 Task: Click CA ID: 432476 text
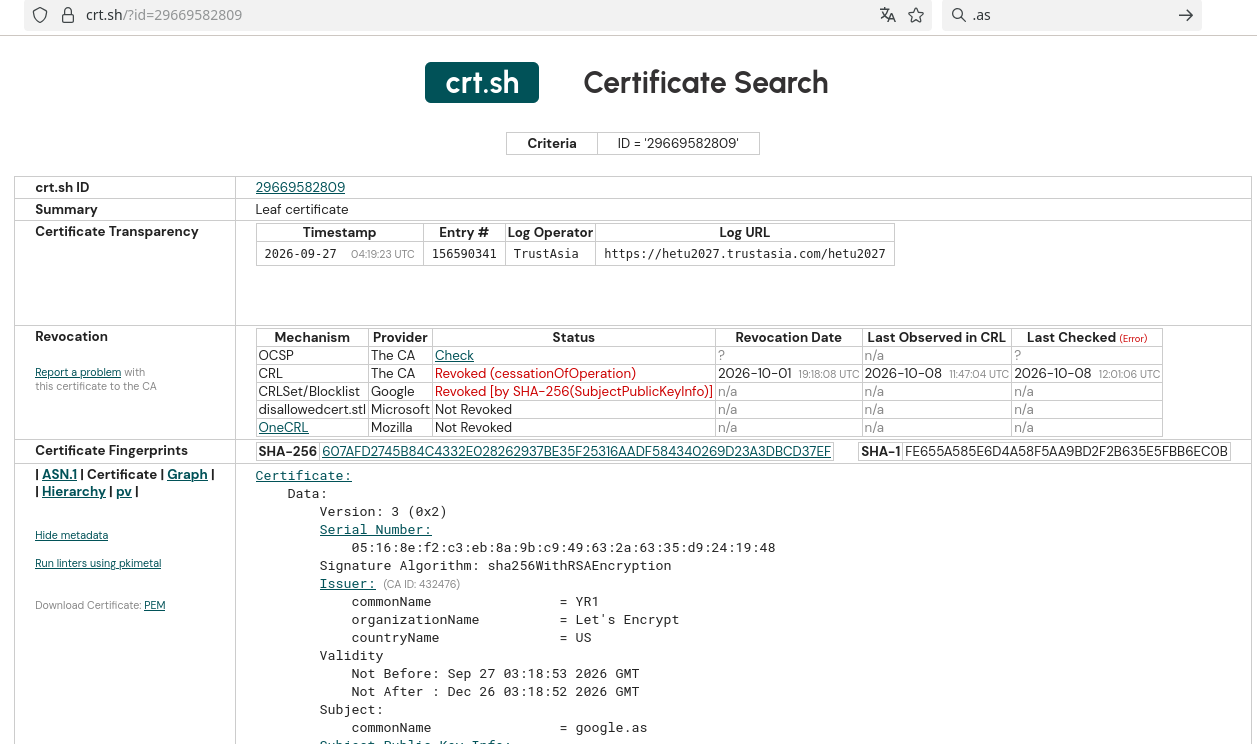coord(421,584)
